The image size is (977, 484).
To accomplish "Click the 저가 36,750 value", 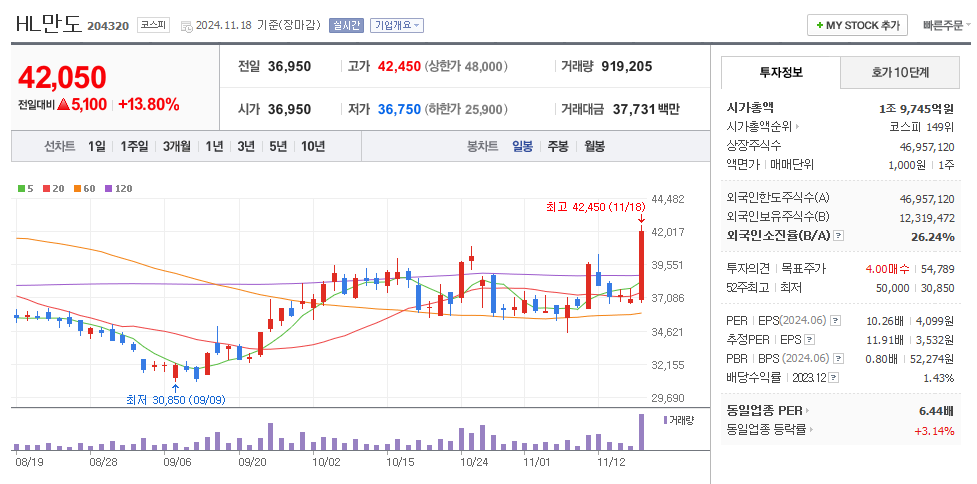I will (x=399, y=109).
